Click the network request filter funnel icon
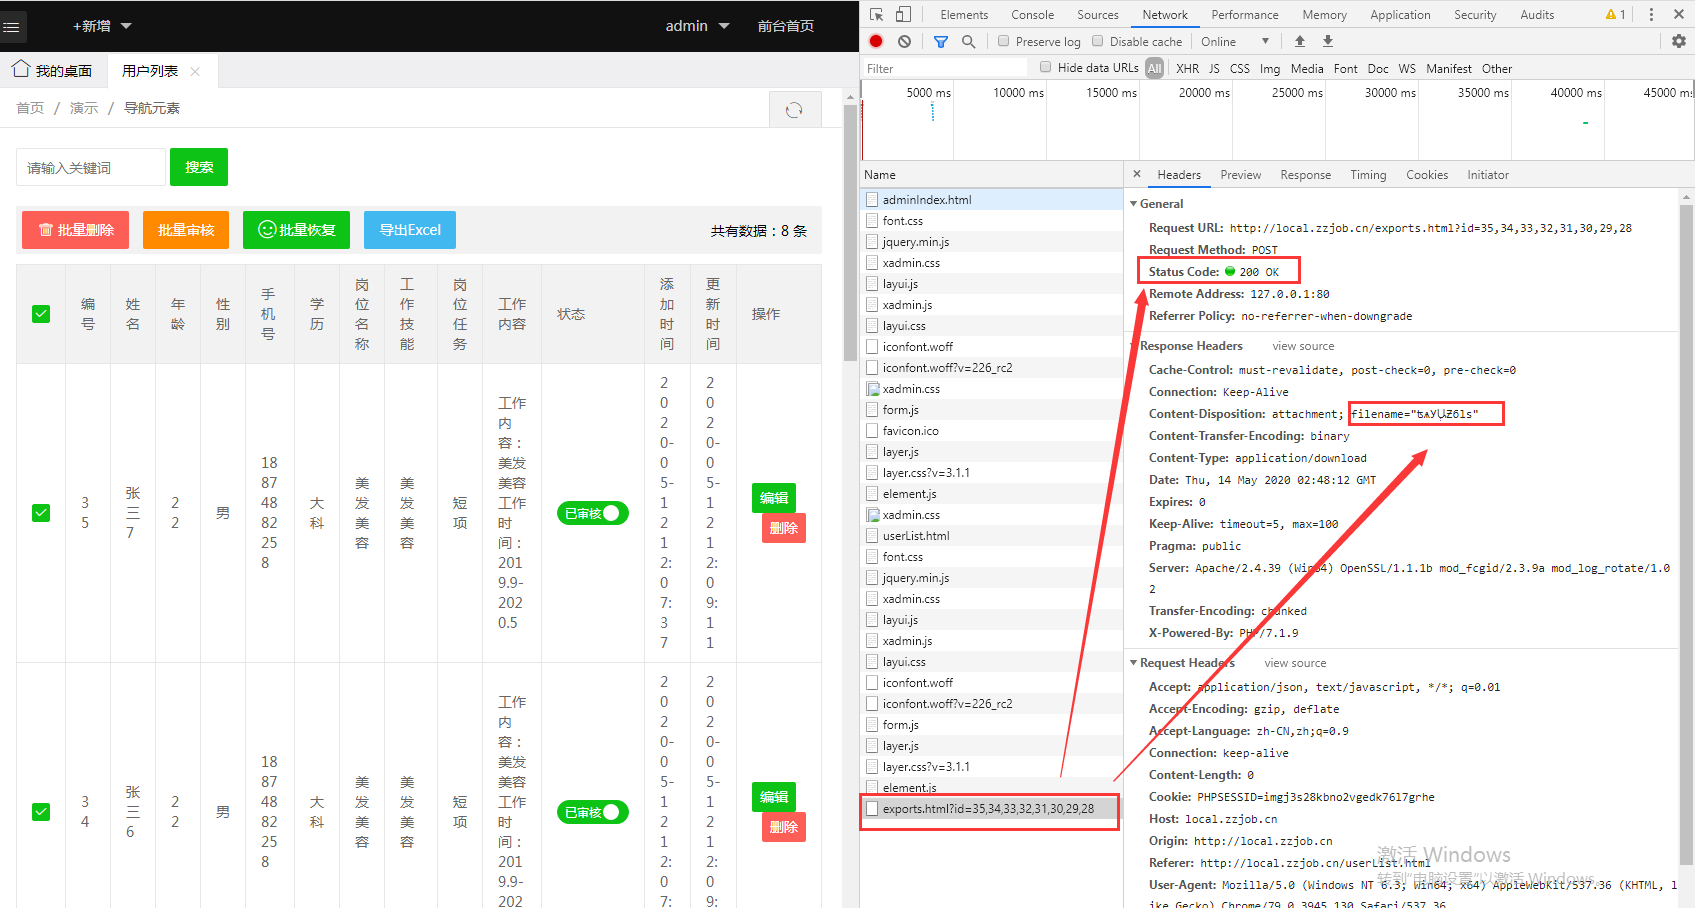The width and height of the screenshot is (1695, 908). pyautogui.click(x=939, y=41)
